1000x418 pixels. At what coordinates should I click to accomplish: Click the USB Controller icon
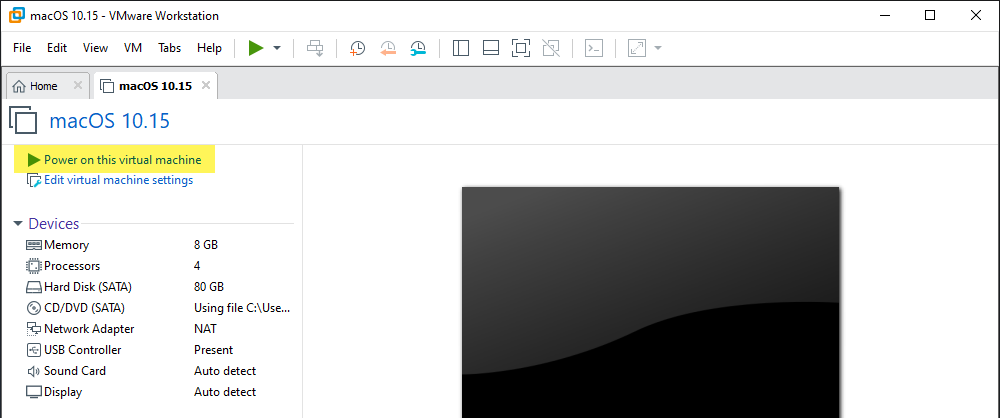click(34, 350)
